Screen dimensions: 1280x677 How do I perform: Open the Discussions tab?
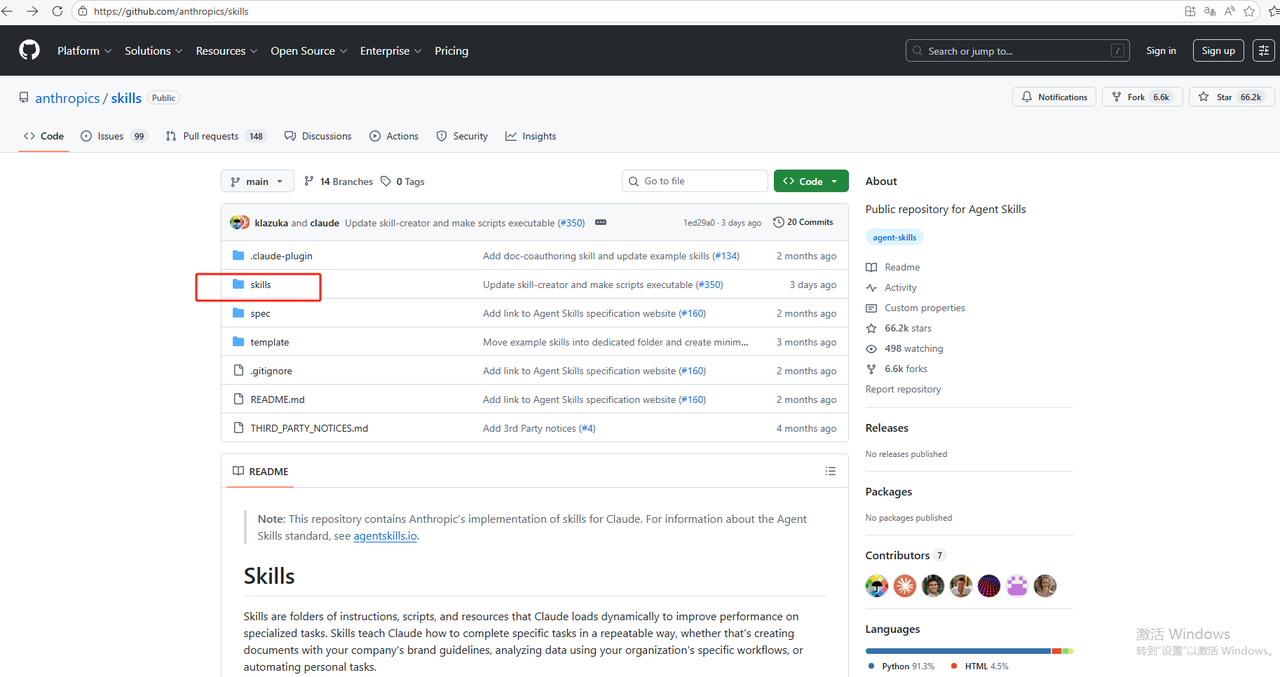318,136
